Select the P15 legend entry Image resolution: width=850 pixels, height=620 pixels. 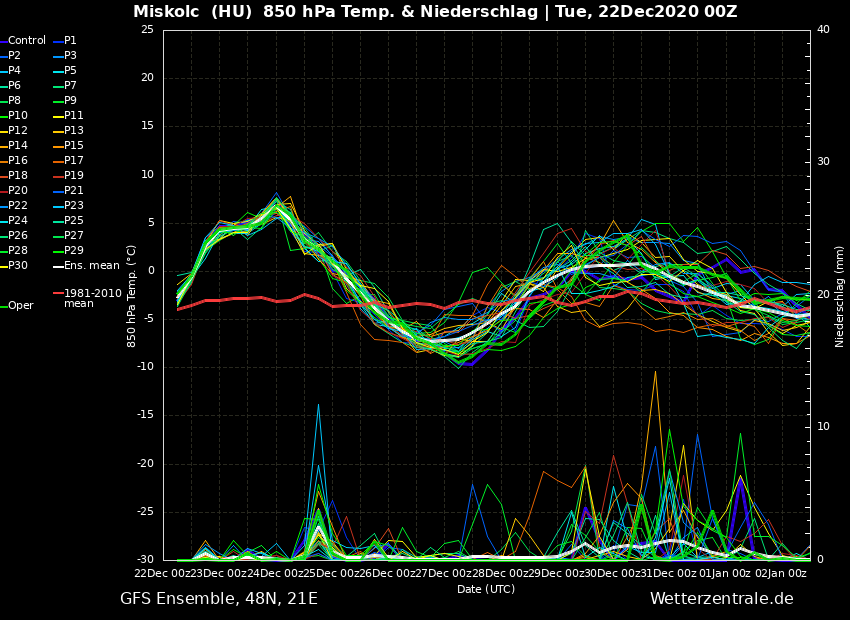(73, 146)
